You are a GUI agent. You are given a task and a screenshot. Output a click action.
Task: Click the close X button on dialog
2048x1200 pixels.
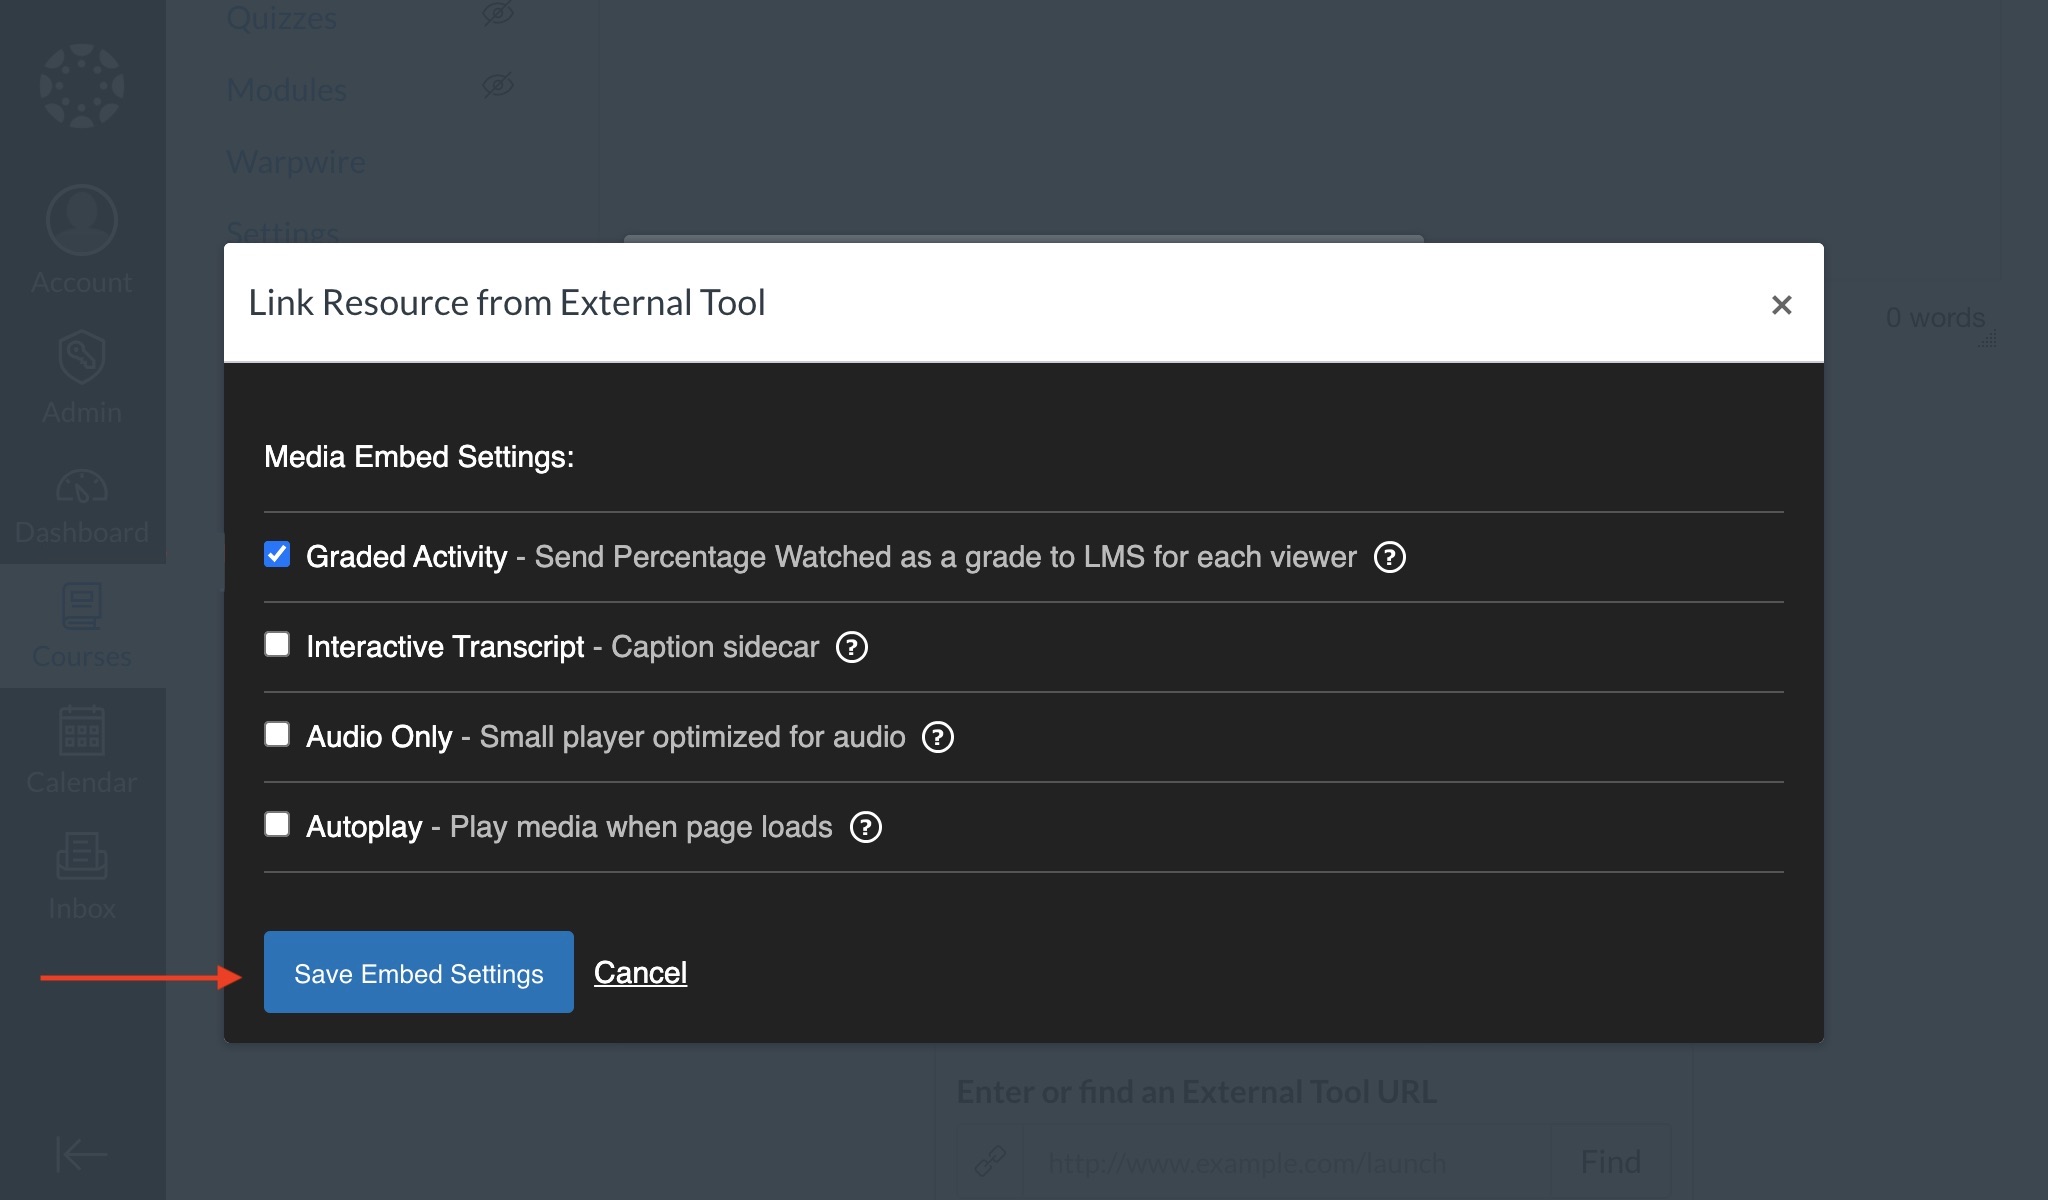pos(1781,304)
